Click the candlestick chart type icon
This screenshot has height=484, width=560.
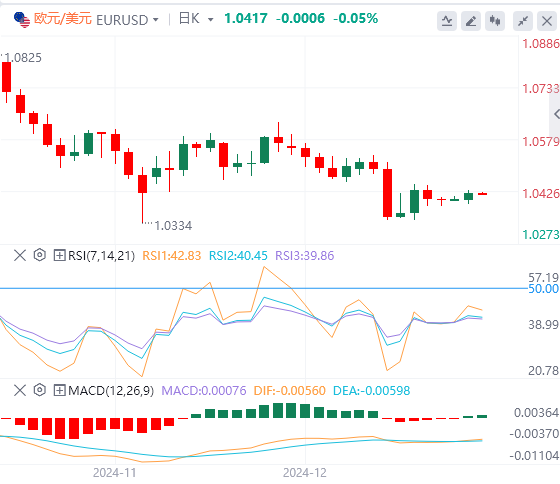coord(495,21)
